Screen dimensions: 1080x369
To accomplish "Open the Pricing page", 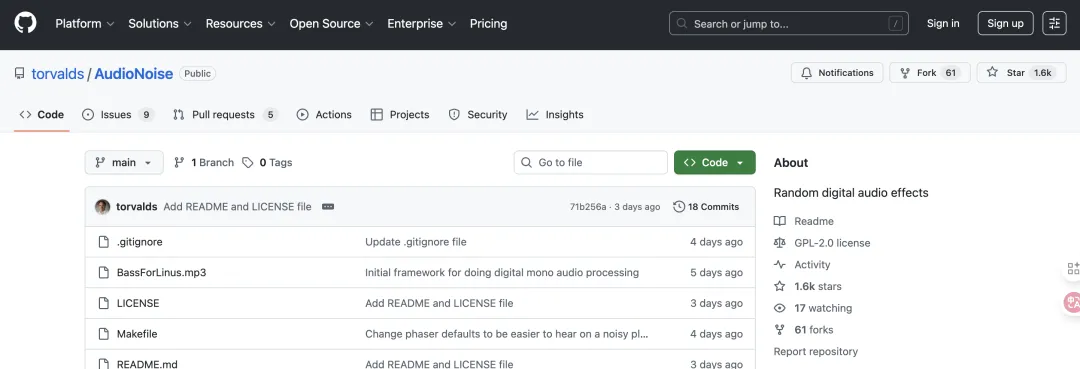I will click(488, 23).
